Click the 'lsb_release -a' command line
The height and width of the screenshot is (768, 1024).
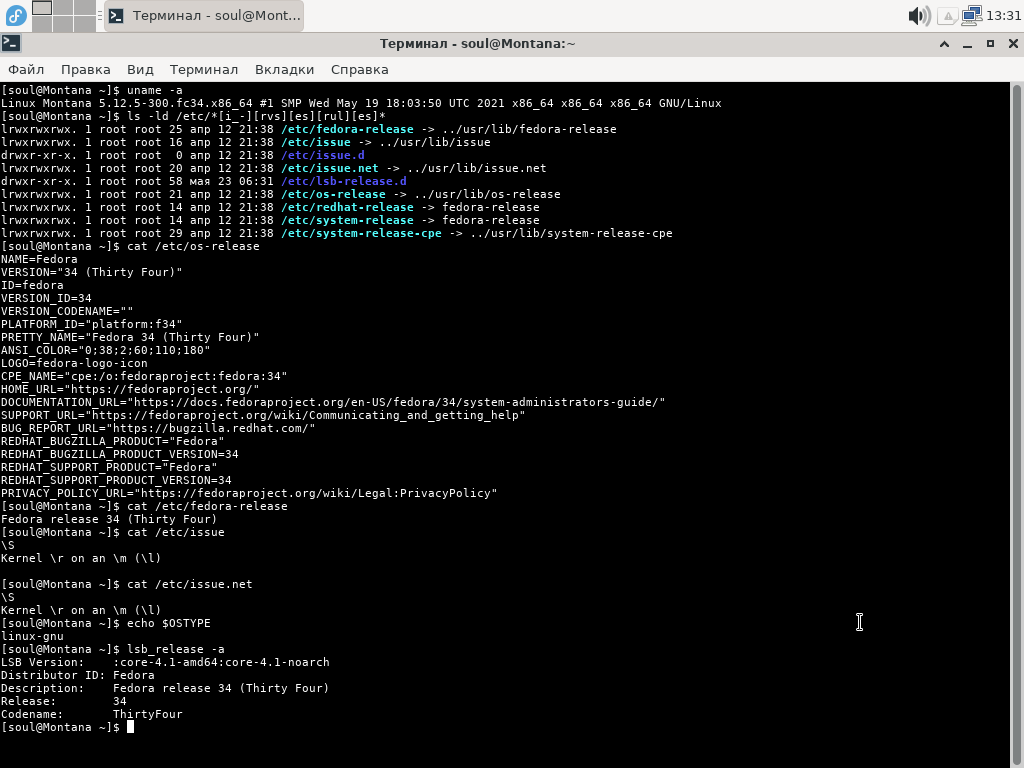[113, 649]
